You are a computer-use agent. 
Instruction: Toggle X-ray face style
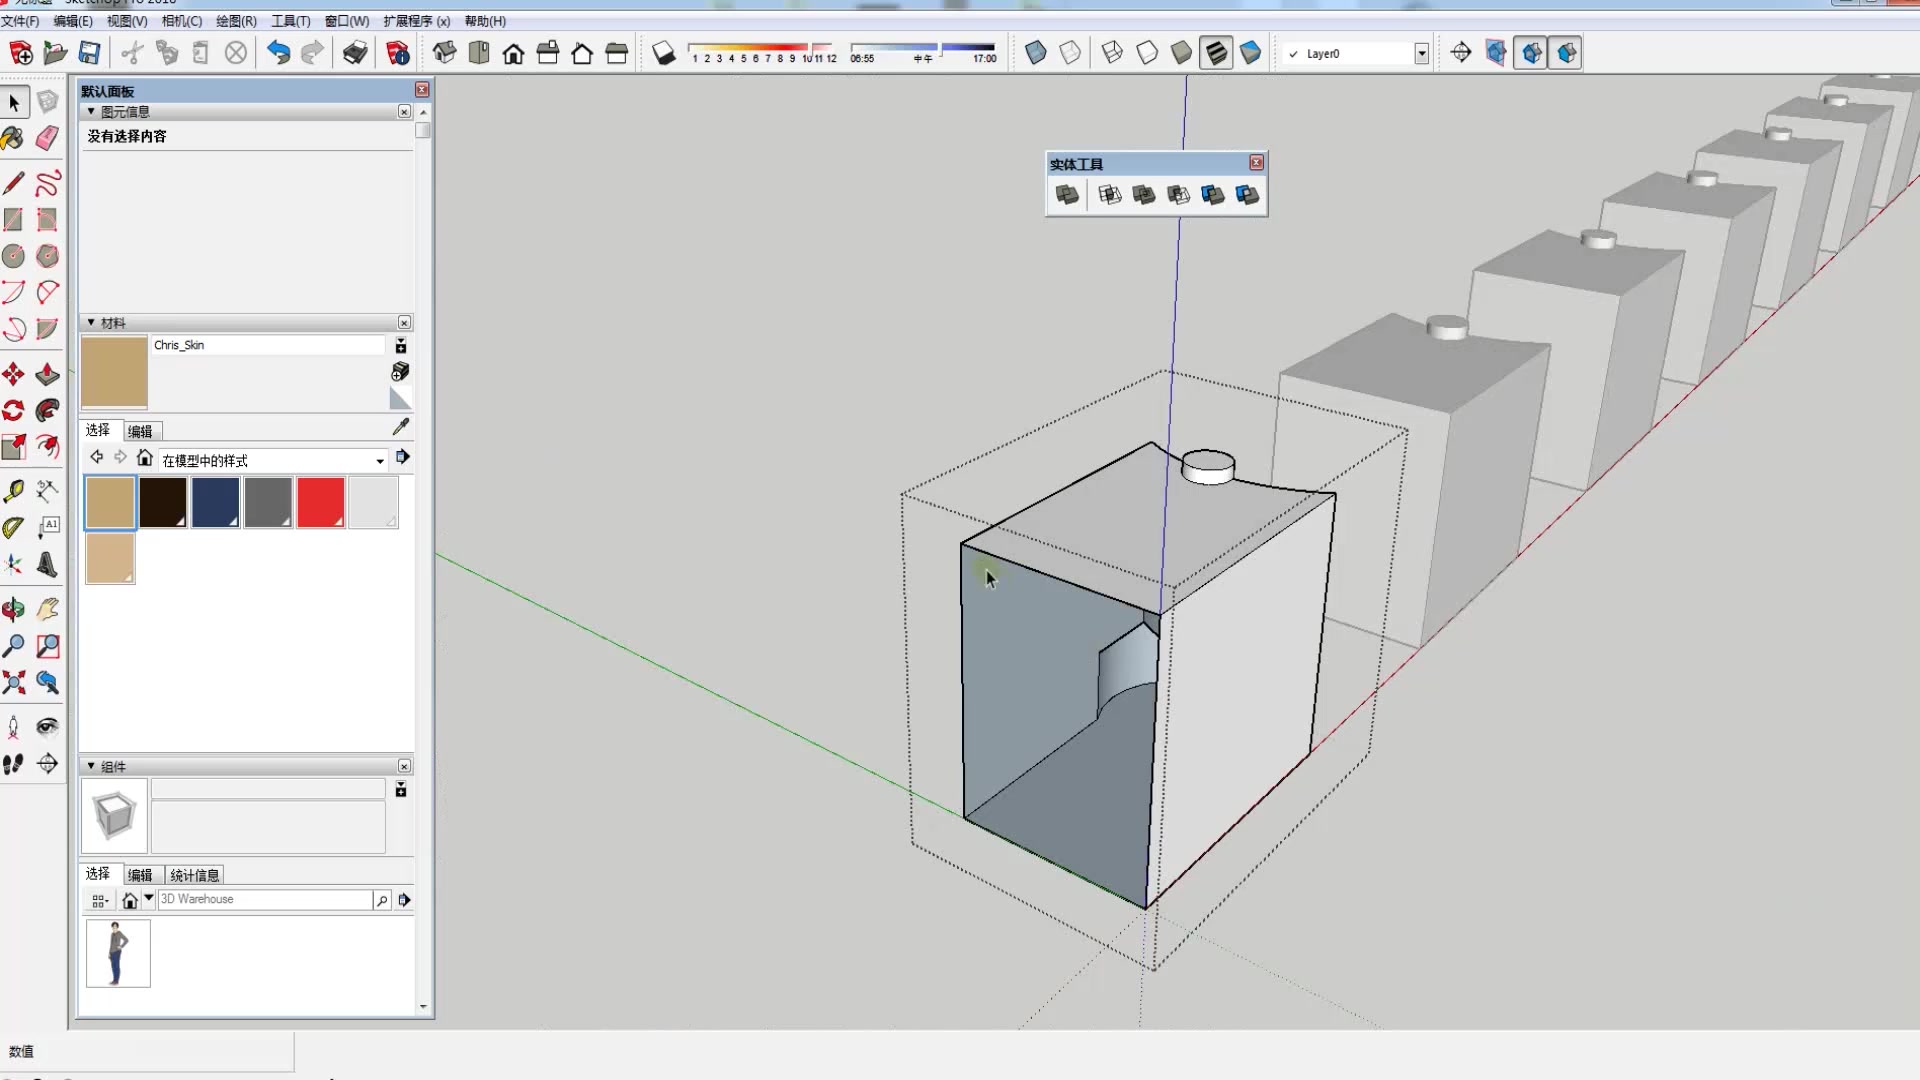1036,53
